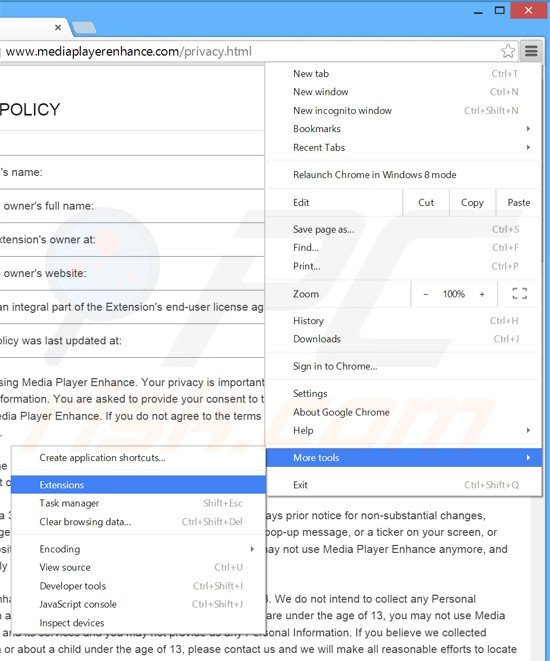The width and height of the screenshot is (550, 661).
Task: Bookmark this page with the star icon
Action: pos(508,51)
